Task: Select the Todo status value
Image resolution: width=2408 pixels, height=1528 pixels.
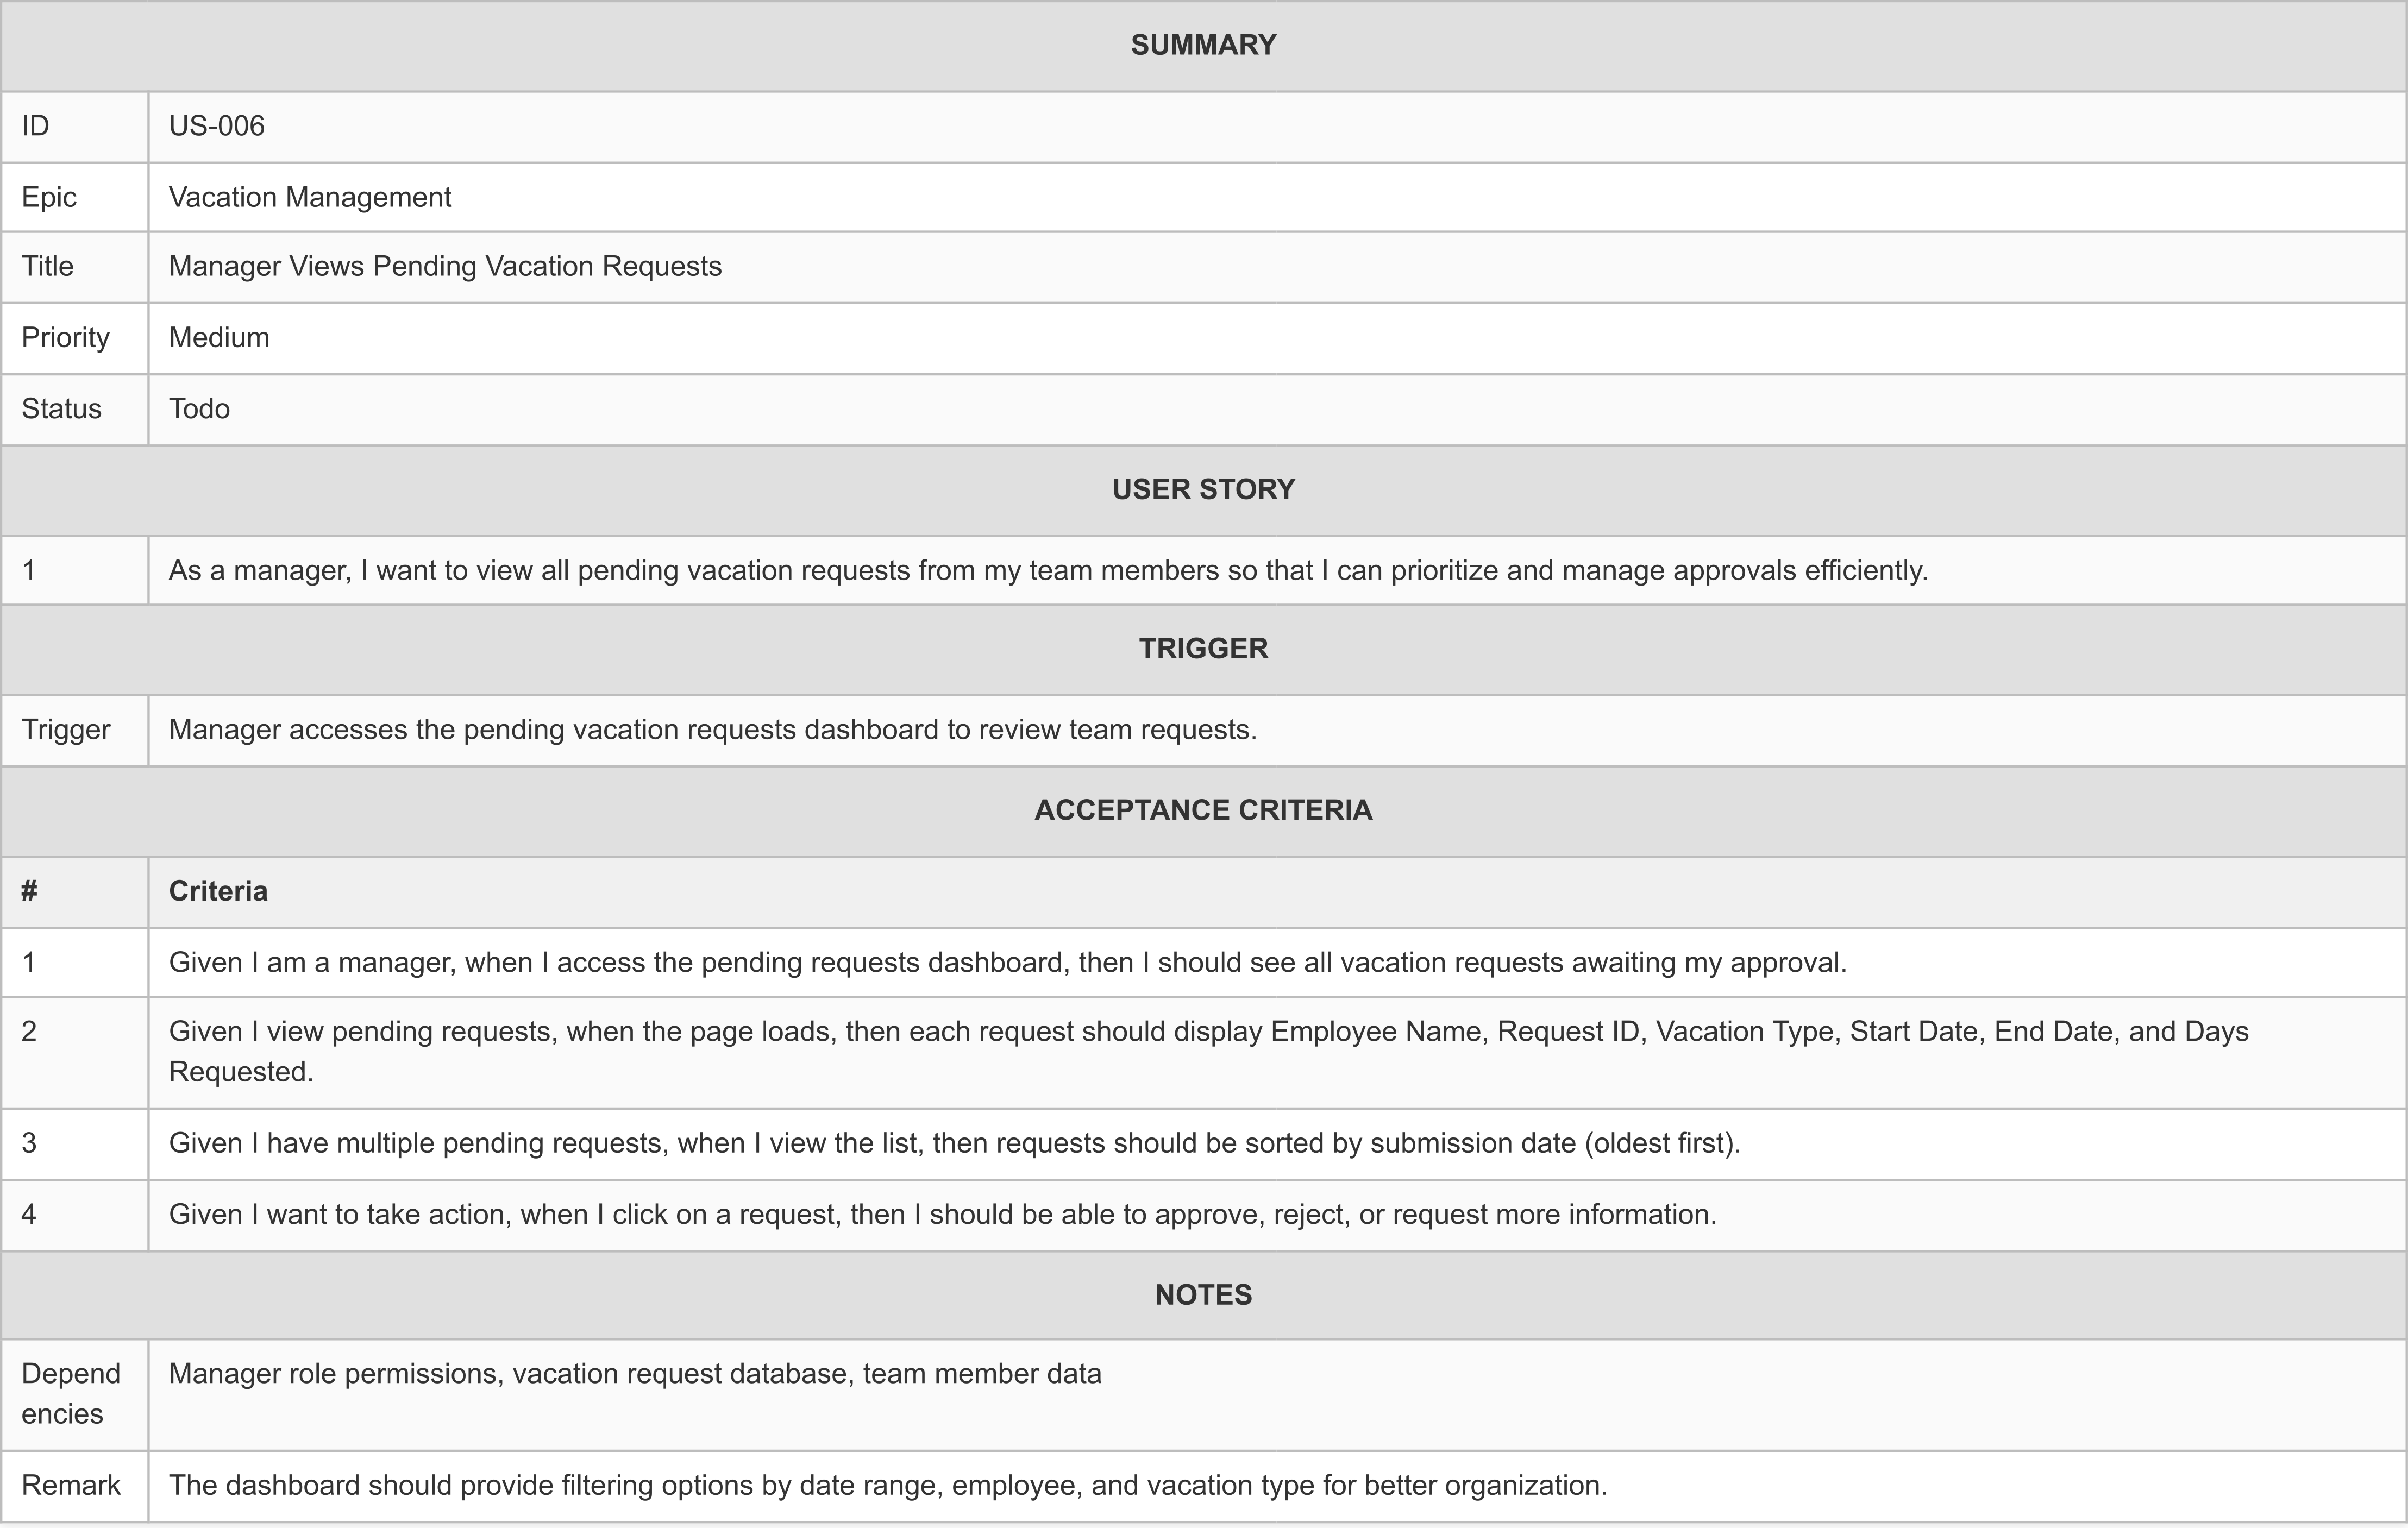Action: (x=199, y=408)
